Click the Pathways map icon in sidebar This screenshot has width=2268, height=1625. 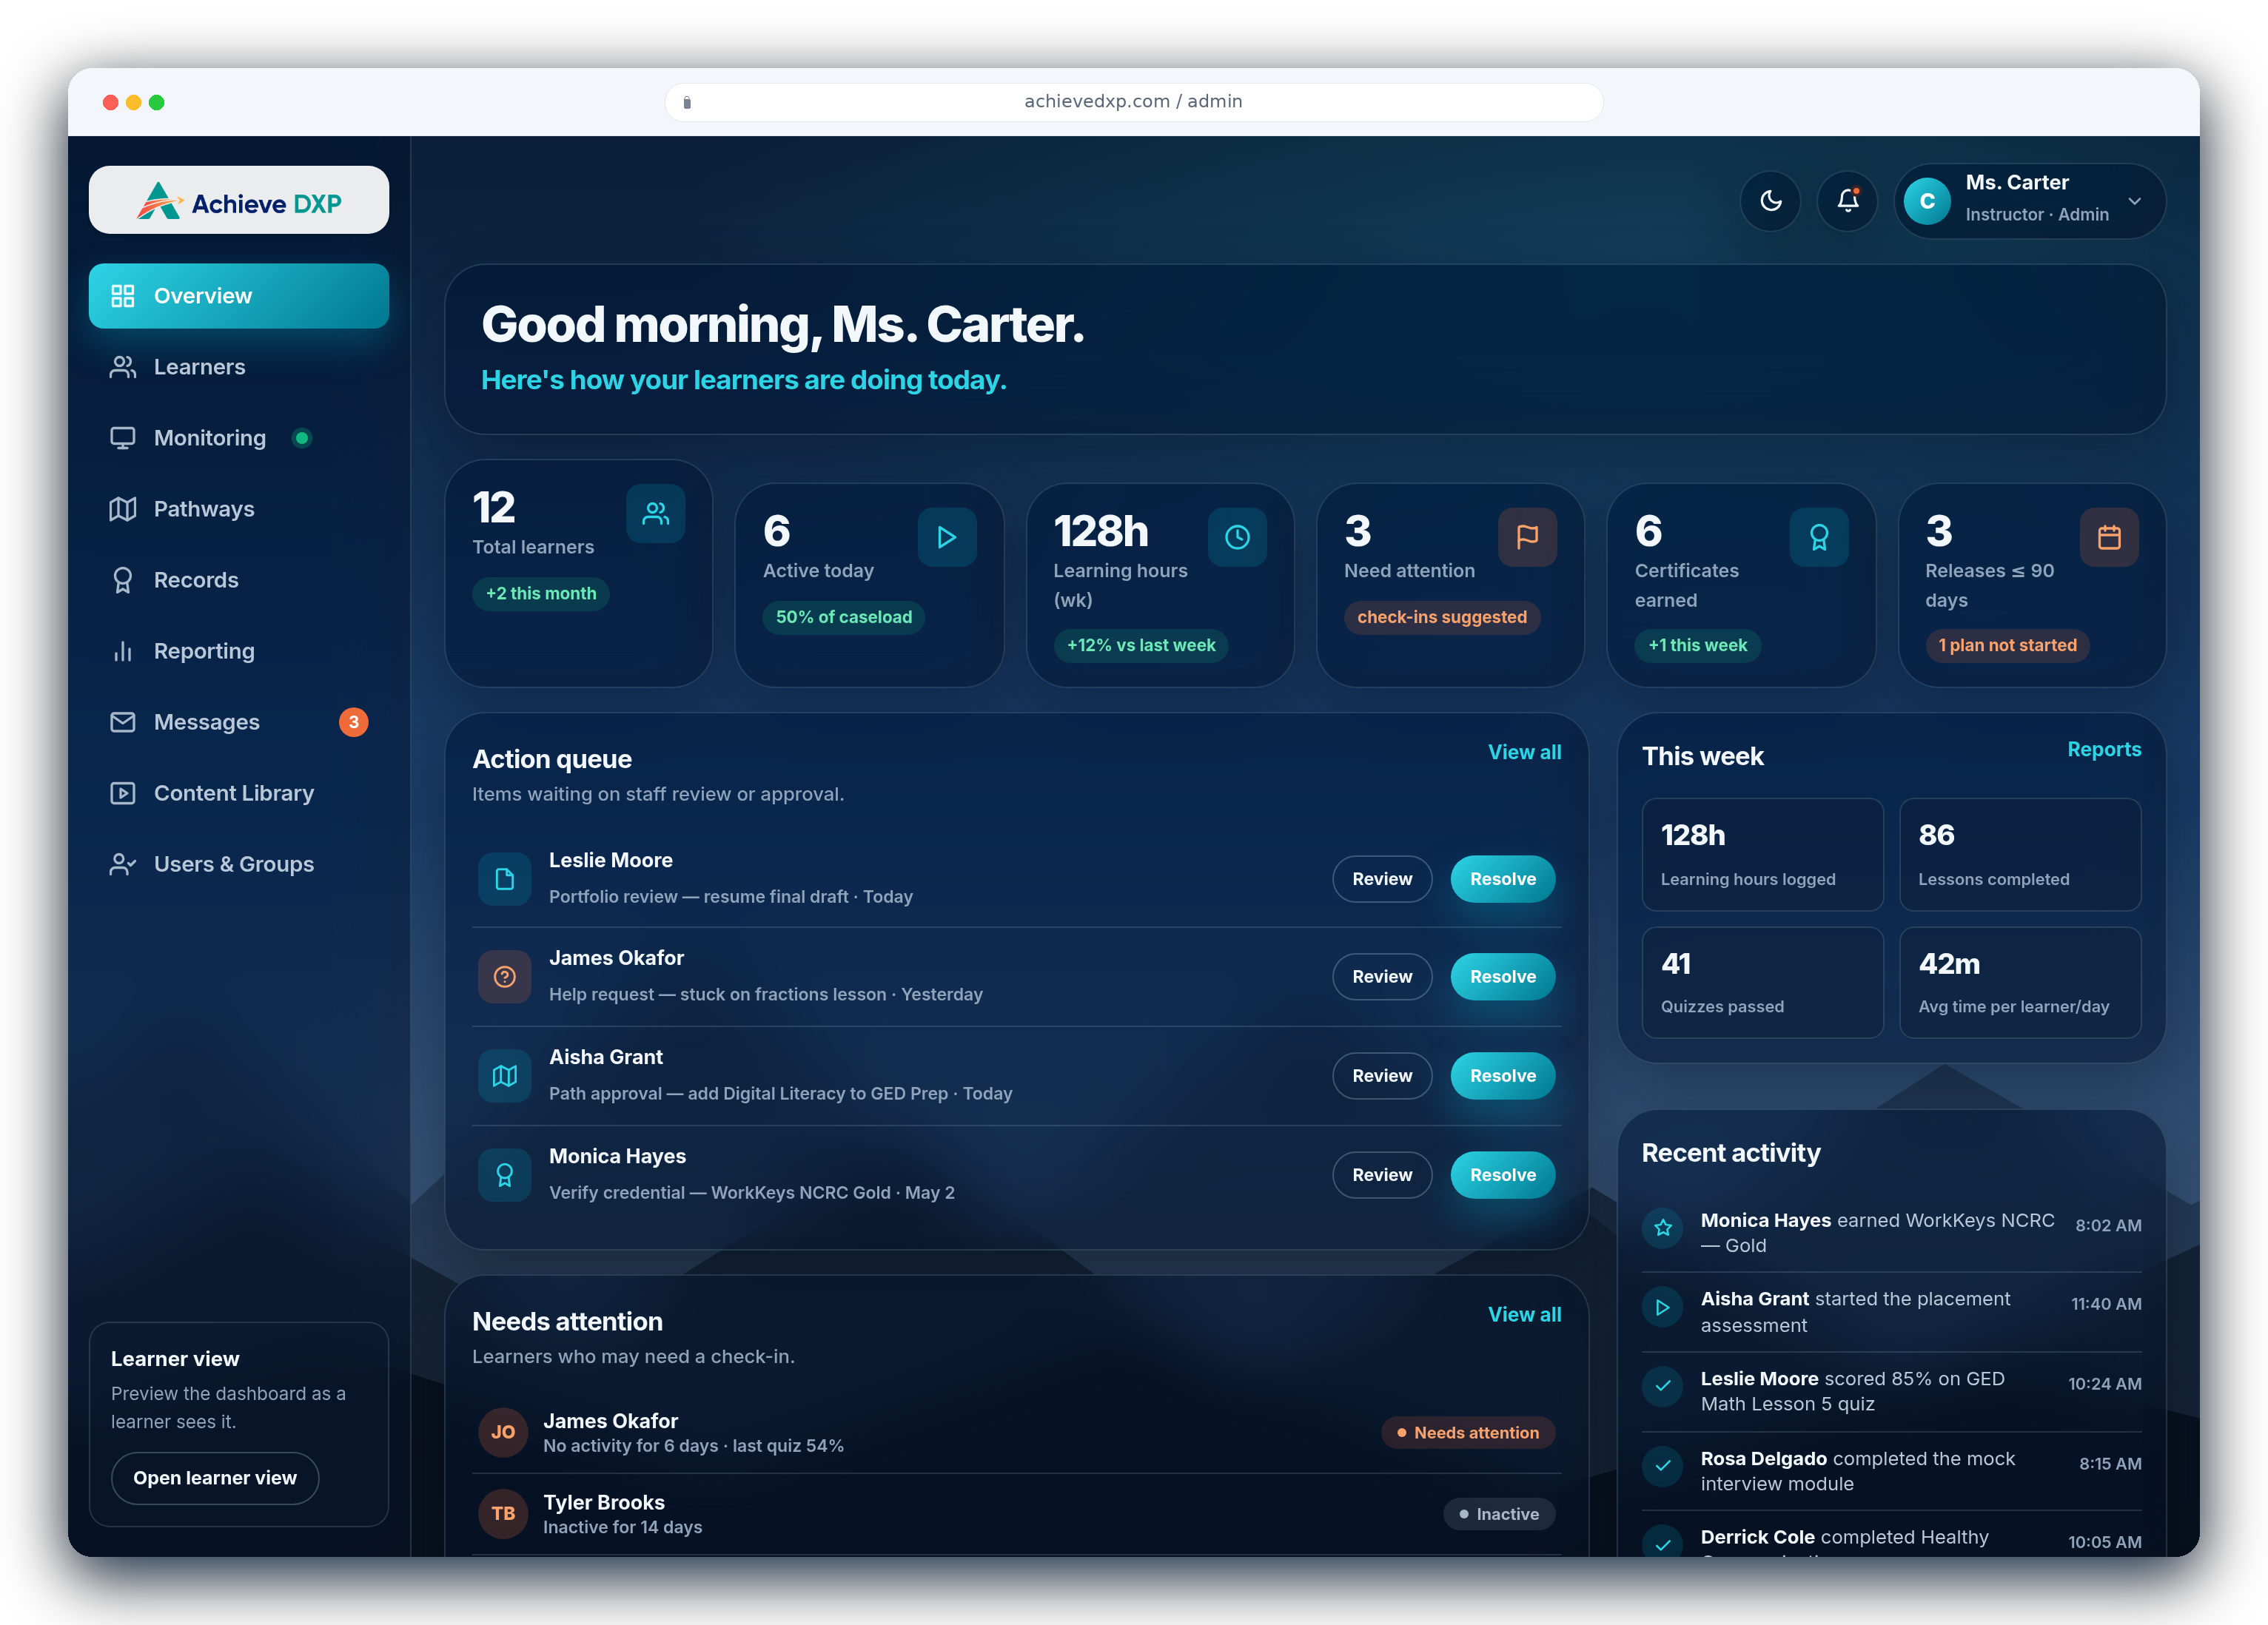122,509
